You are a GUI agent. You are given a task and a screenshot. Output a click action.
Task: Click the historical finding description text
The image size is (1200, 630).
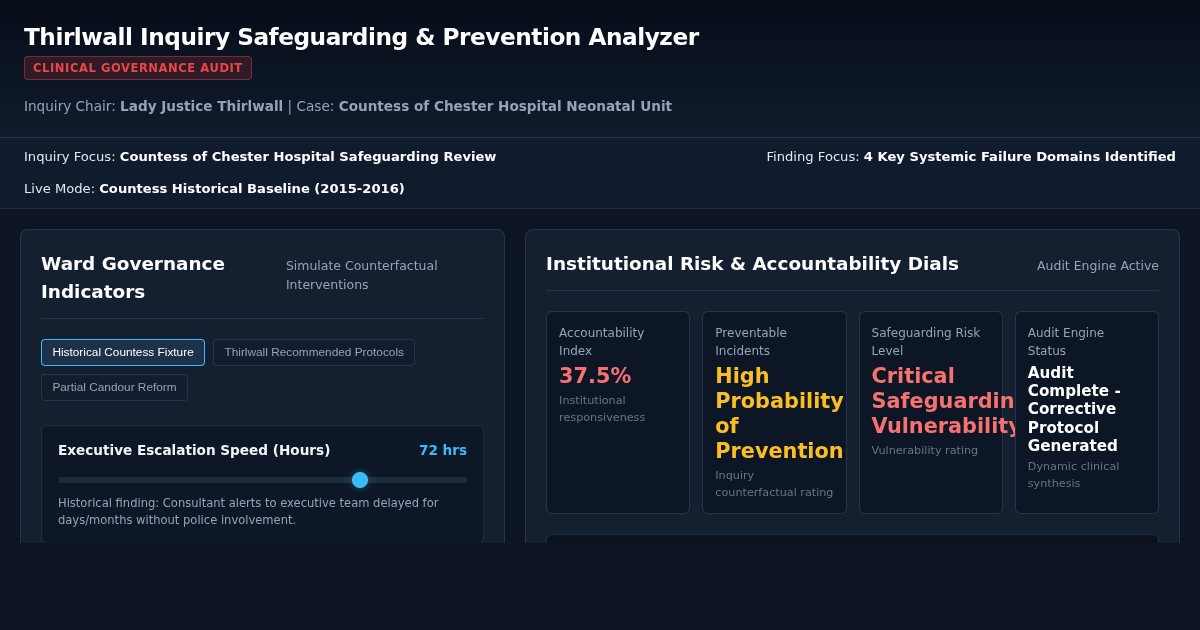coord(248,511)
